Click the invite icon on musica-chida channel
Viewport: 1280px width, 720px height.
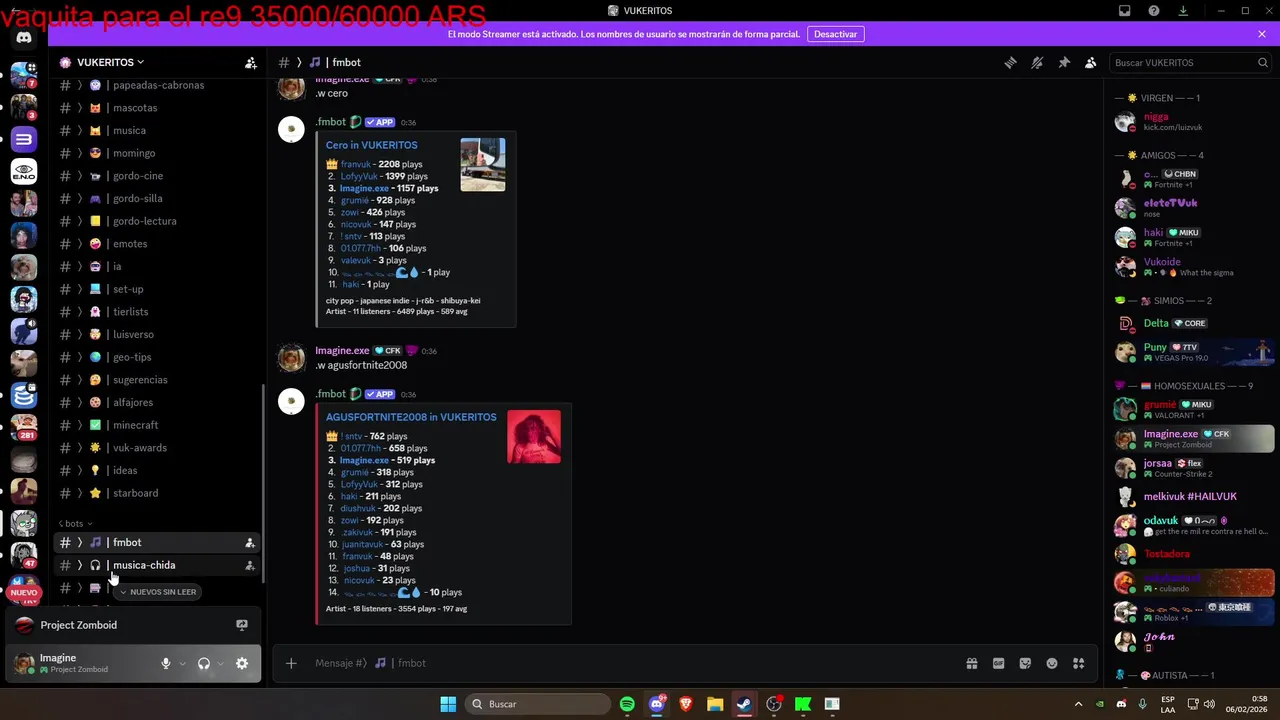pyautogui.click(x=249, y=565)
